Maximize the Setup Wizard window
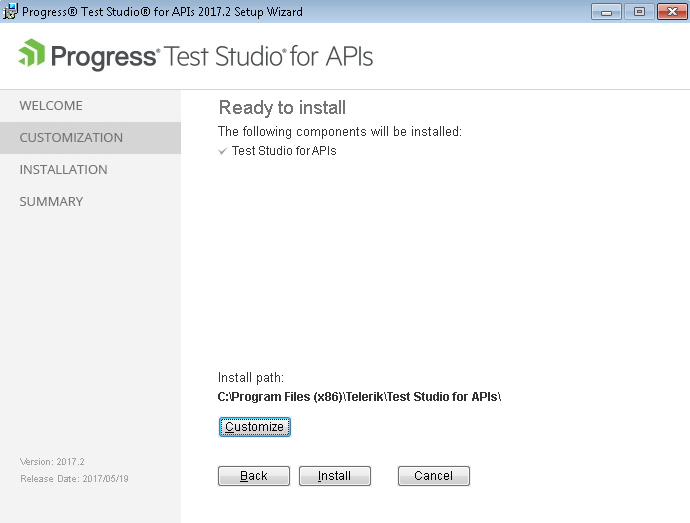This screenshot has height=523, width=690. point(639,12)
